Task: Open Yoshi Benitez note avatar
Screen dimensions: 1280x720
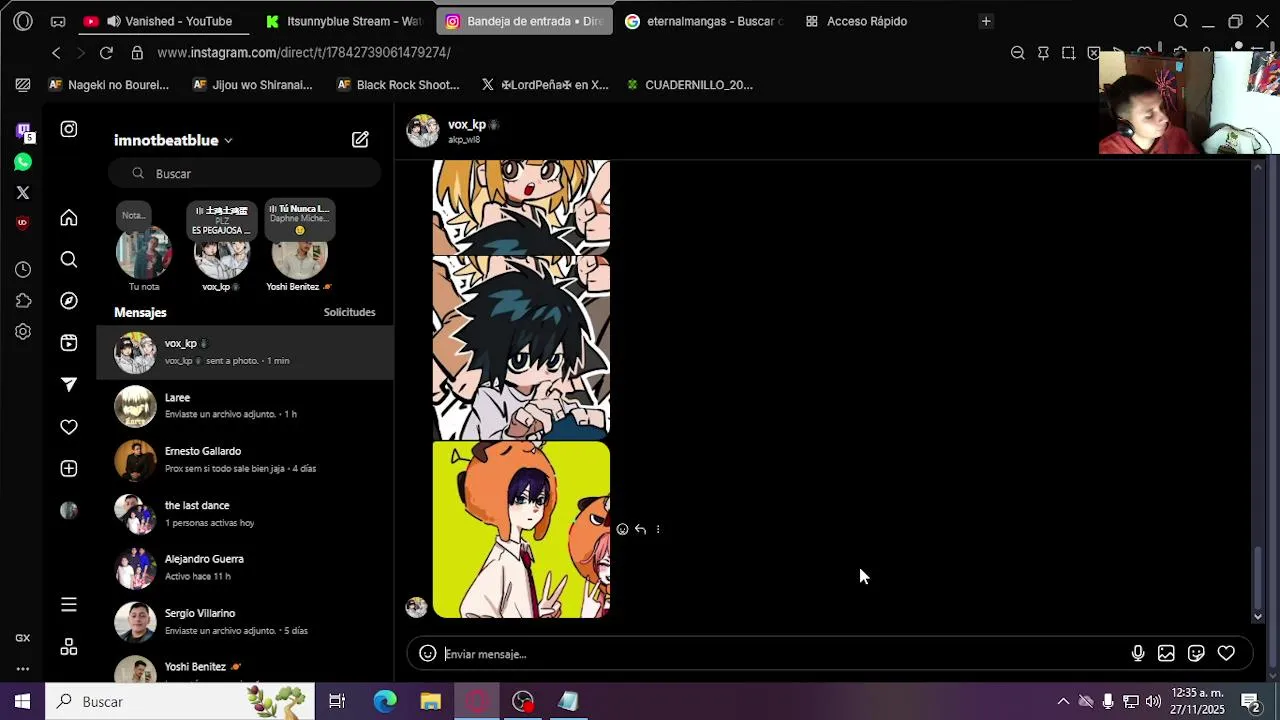Action: pyautogui.click(x=299, y=253)
